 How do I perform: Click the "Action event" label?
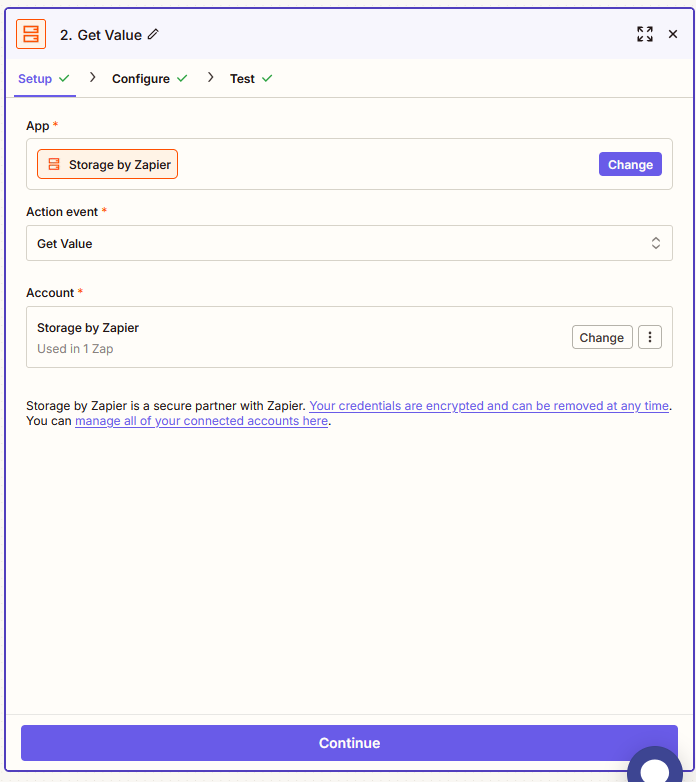click(62, 212)
